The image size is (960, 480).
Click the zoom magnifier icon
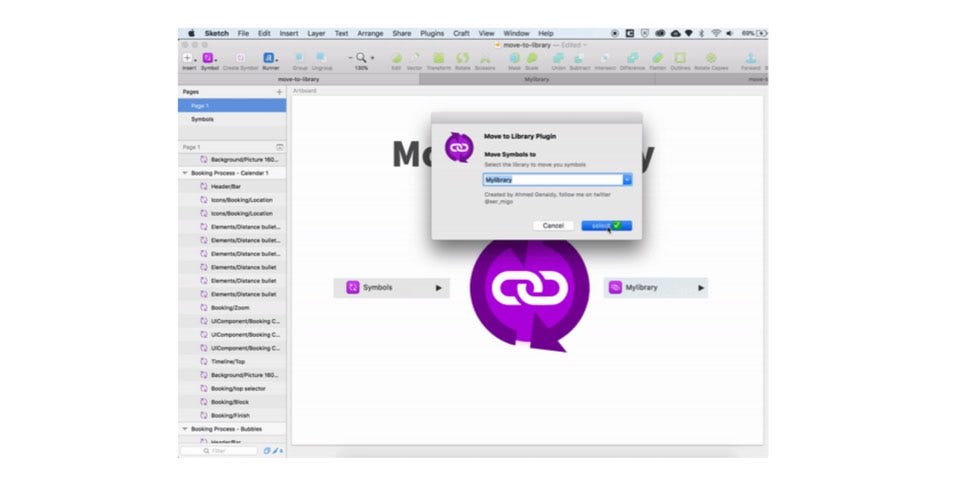361,58
